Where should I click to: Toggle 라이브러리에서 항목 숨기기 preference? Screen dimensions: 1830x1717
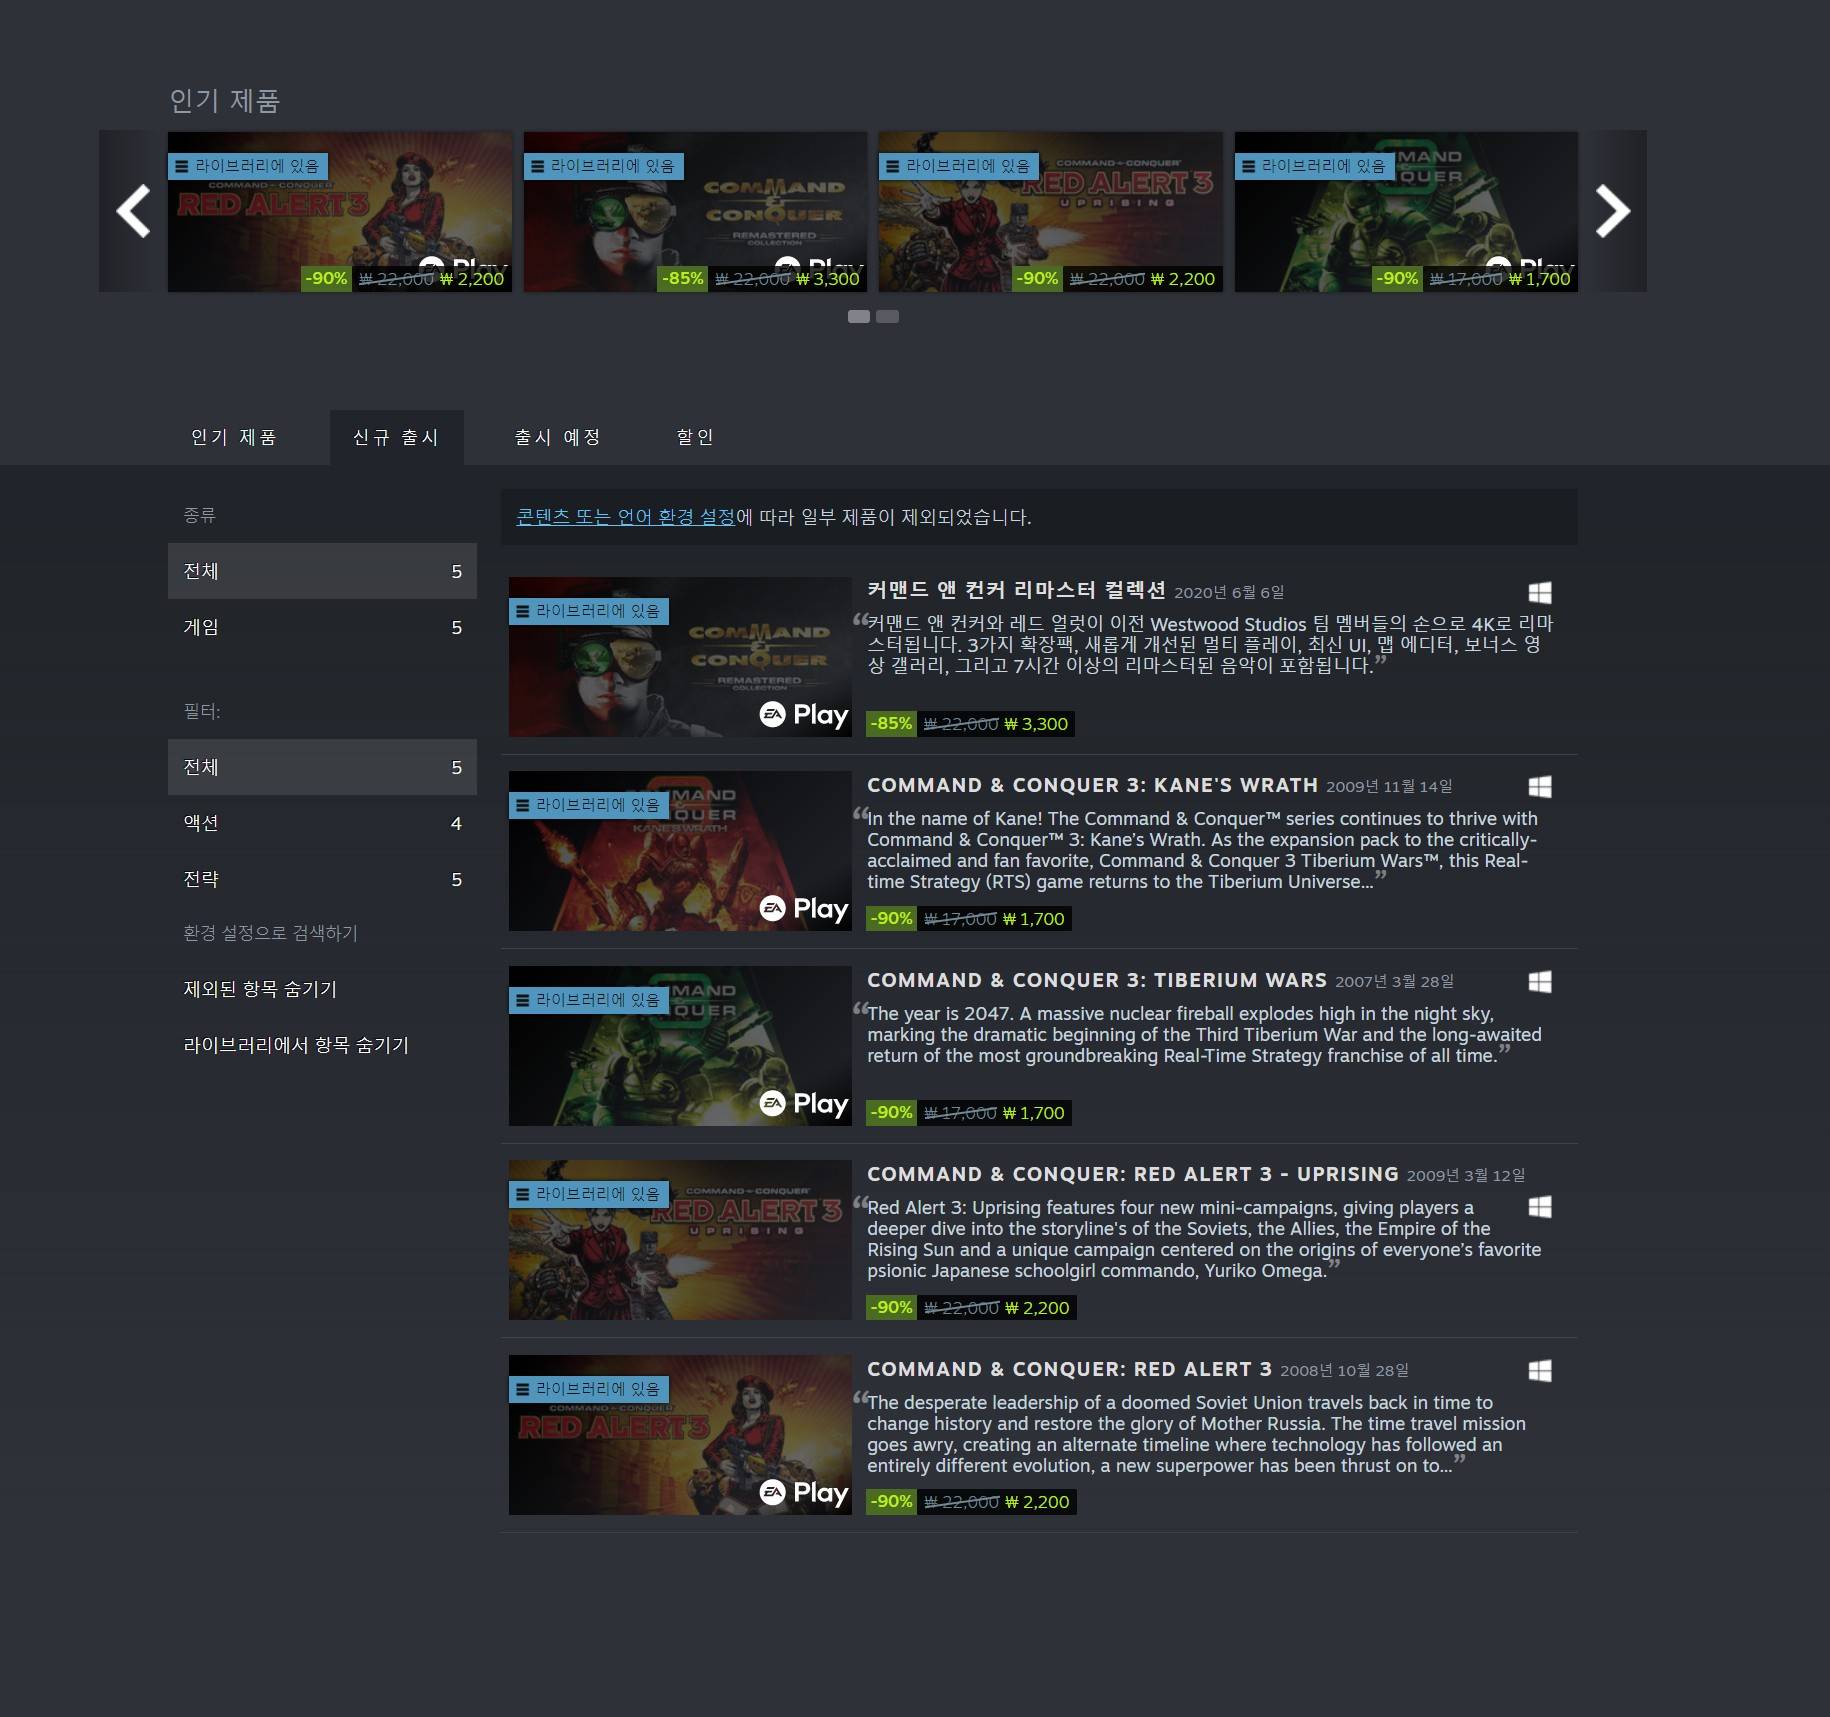pos(296,1045)
